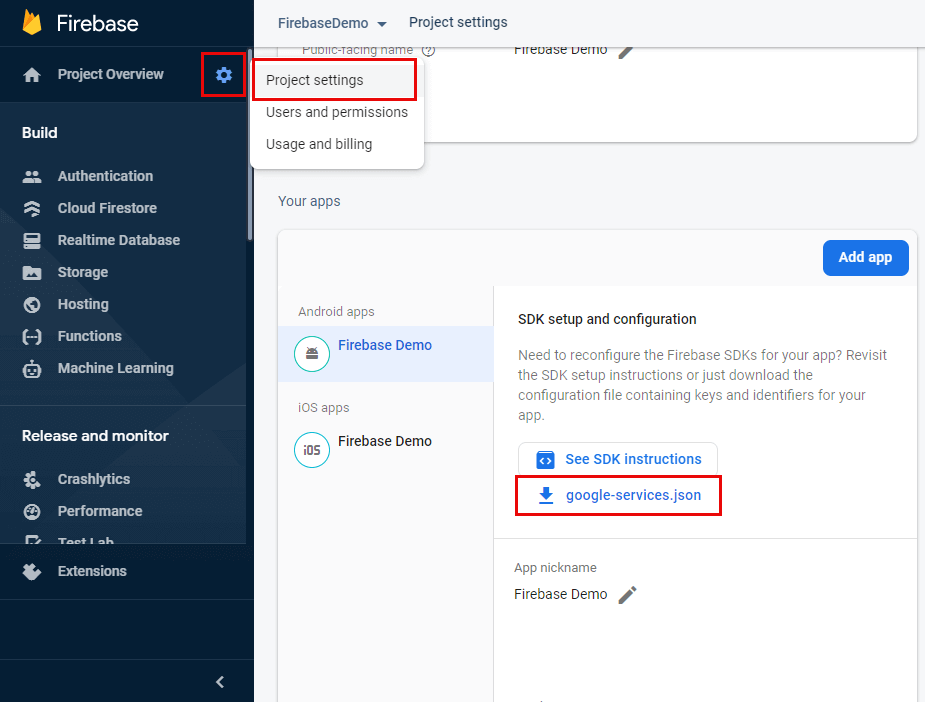Select the iOS Firebase Demo app

(x=386, y=450)
